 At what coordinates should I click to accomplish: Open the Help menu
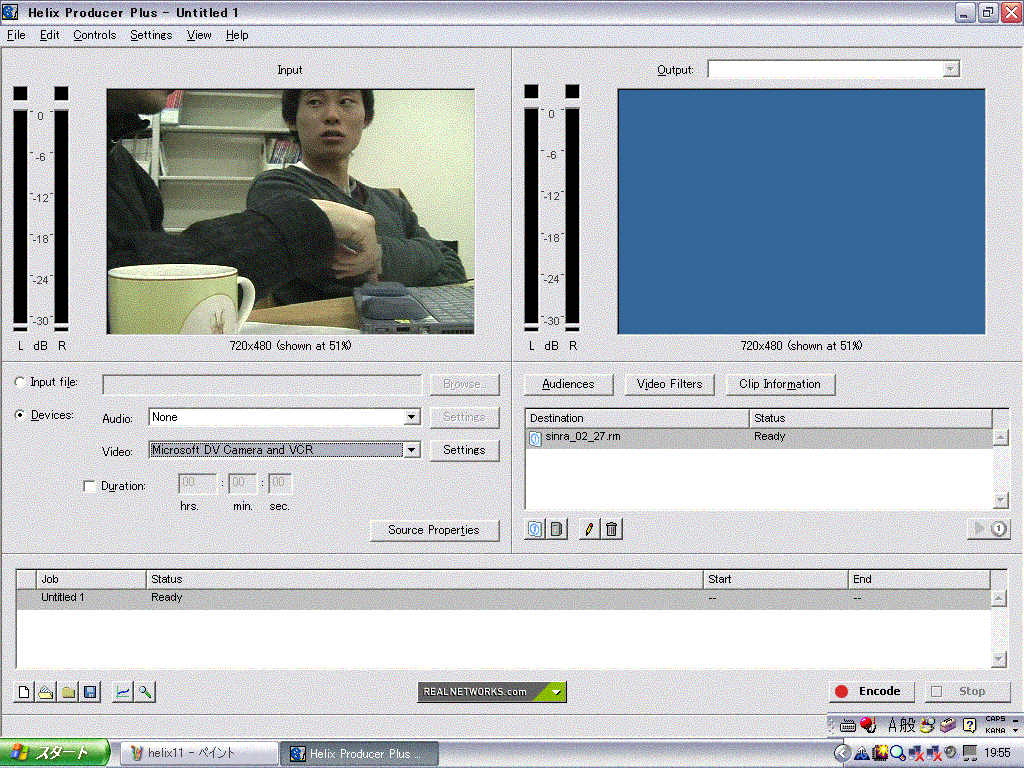[x=237, y=35]
